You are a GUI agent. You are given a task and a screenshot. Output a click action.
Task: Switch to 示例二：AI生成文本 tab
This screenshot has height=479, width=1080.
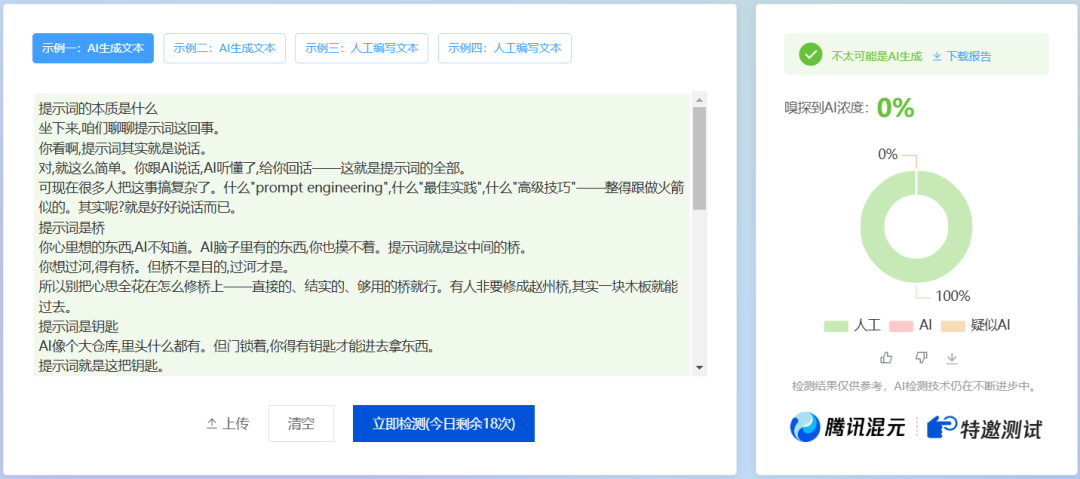click(225, 48)
